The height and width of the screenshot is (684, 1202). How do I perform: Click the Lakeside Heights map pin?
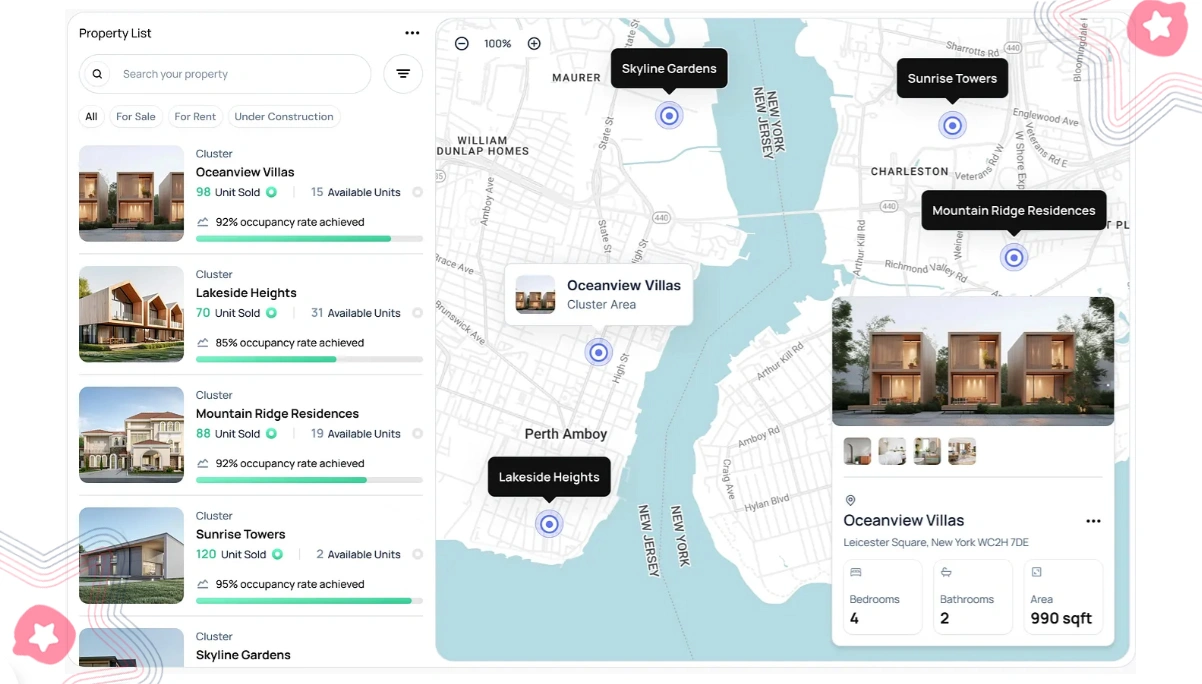coord(549,523)
